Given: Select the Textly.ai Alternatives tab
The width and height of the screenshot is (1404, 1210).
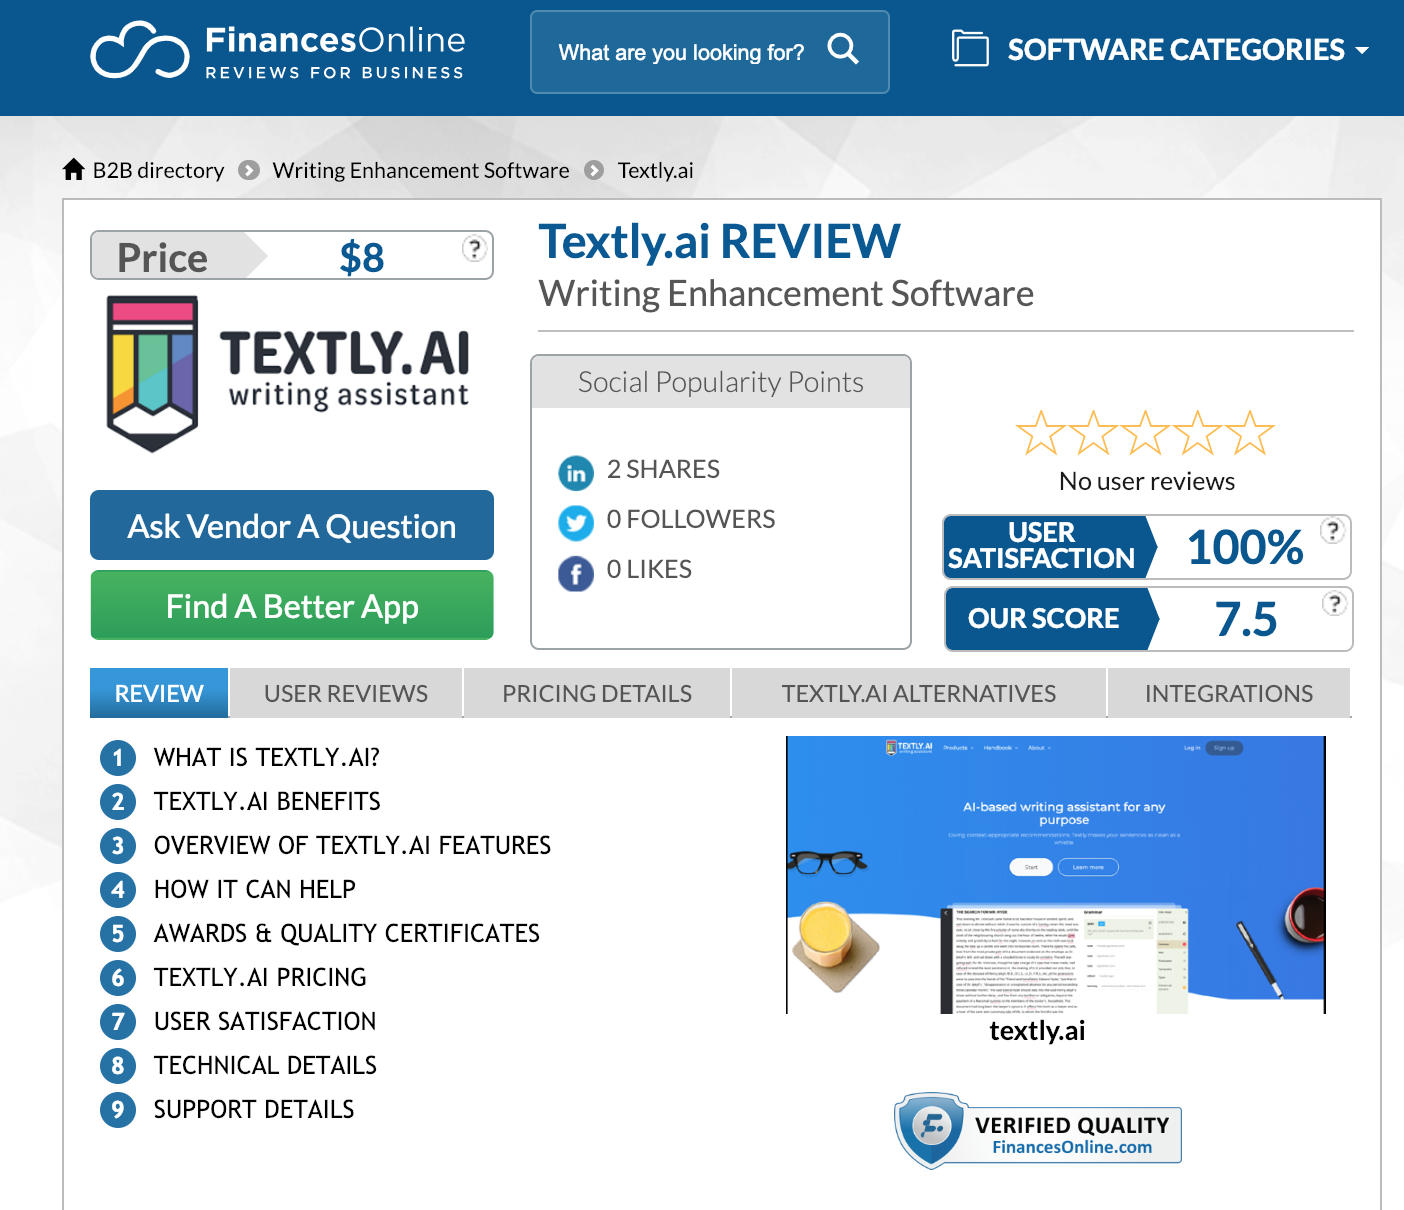Looking at the screenshot, I should 919,693.
